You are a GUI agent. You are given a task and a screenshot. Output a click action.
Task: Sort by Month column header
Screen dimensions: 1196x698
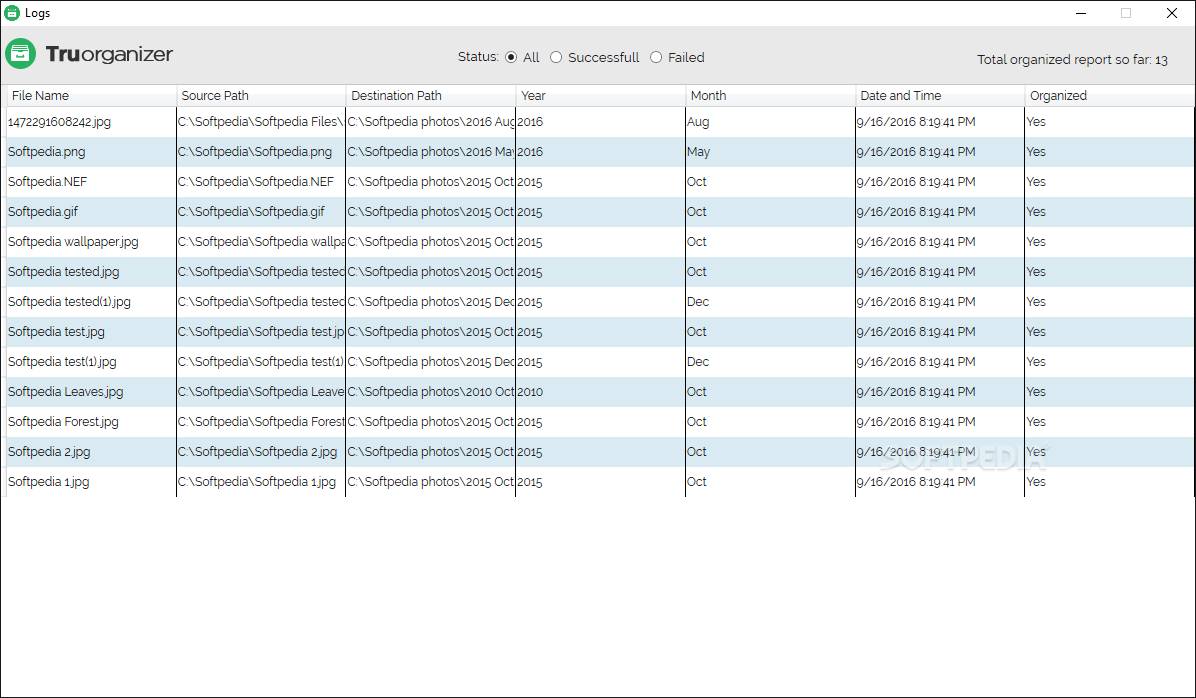pos(770,95)
